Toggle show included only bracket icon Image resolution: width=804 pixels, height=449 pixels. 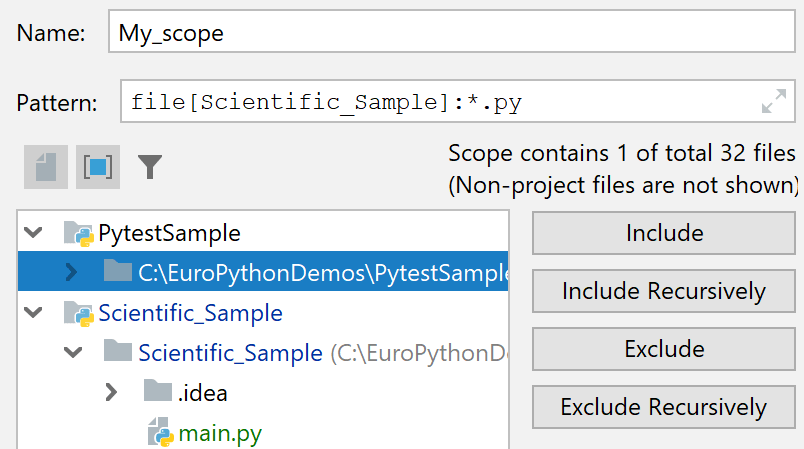(98, 167)
